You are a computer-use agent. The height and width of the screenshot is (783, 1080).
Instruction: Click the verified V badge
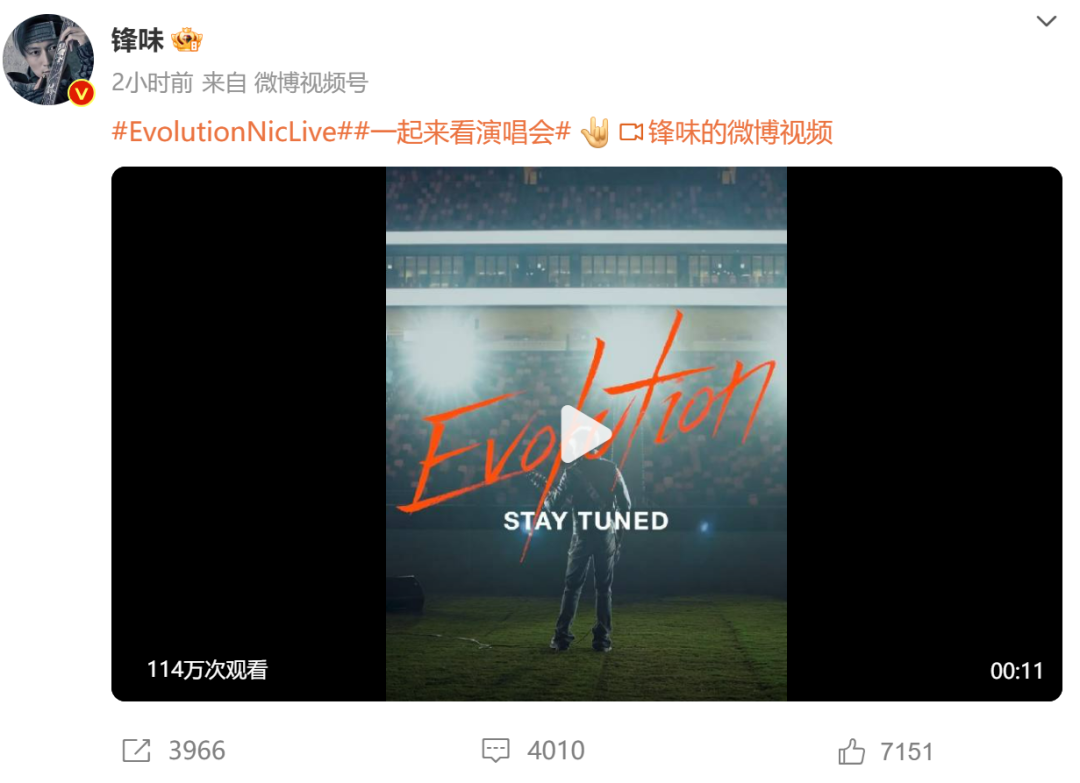coord(81,92)
